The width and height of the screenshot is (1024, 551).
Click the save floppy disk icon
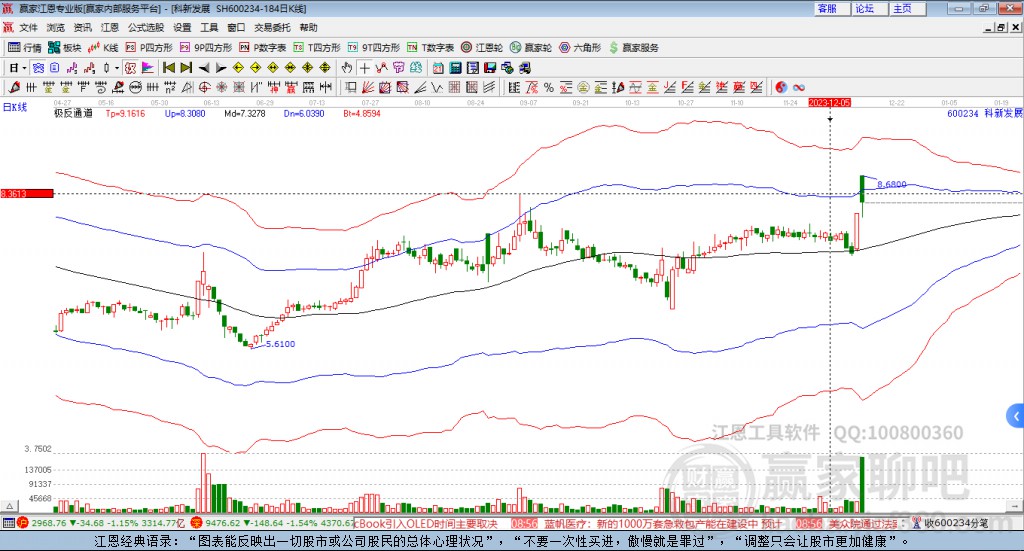click(x=490, y=68)
